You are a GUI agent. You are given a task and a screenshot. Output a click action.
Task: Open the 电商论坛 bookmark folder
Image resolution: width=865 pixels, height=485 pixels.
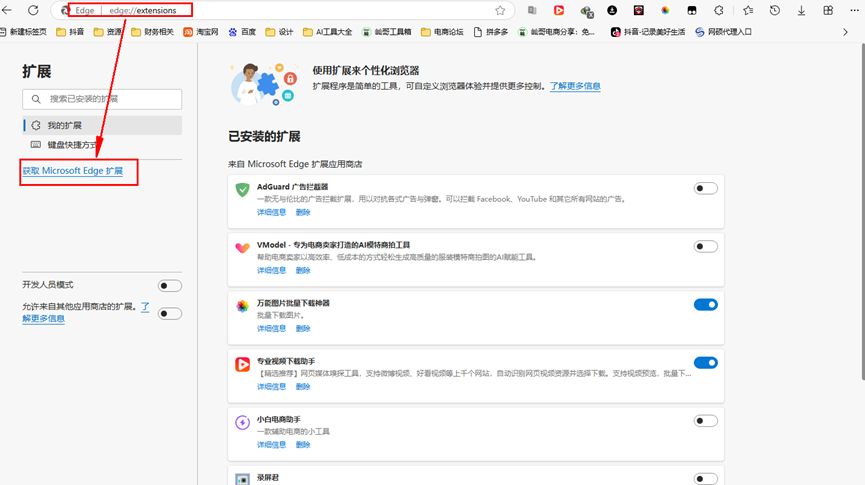coord(442,32)
